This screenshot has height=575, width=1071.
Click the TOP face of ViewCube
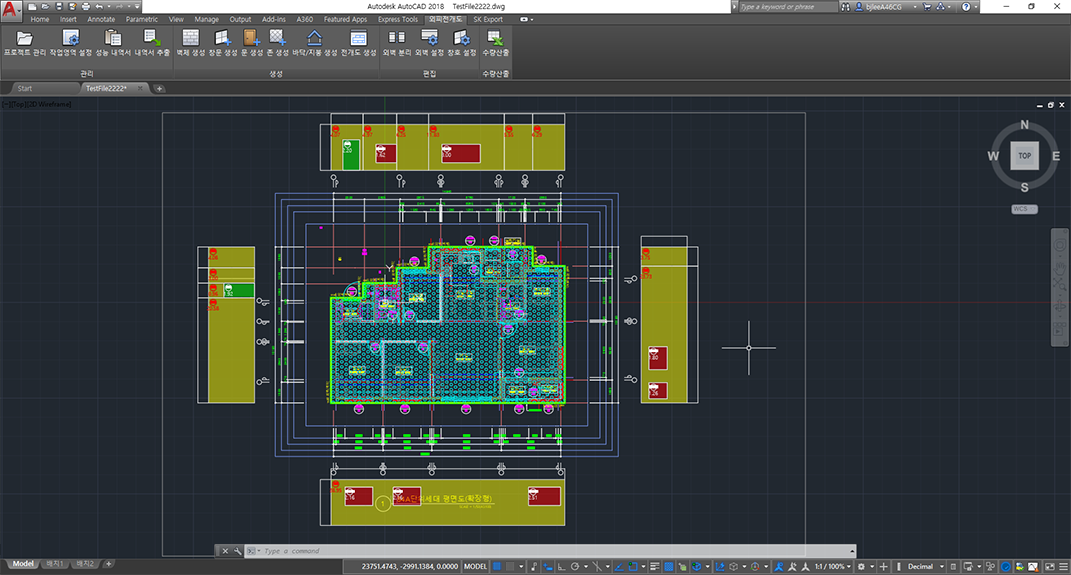(1025, 156)
